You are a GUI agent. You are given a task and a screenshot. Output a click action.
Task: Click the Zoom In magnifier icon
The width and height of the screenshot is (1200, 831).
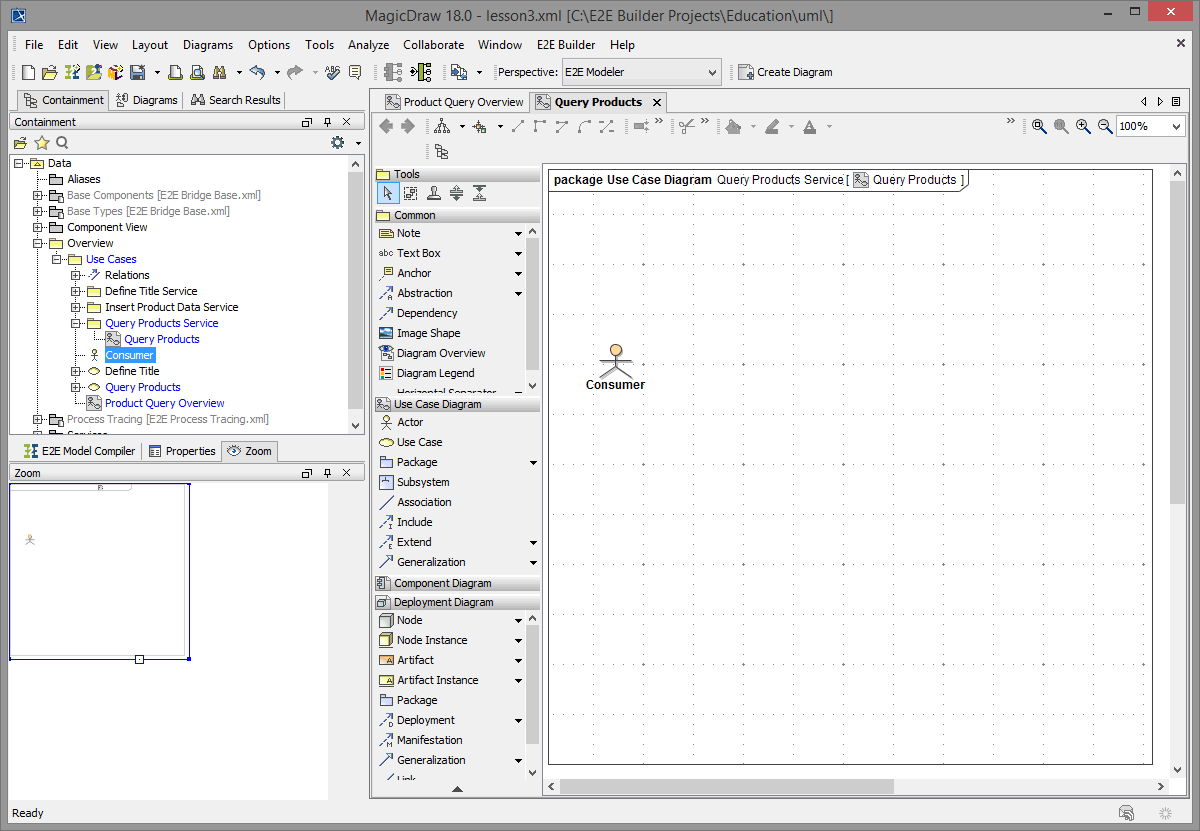1083,127
